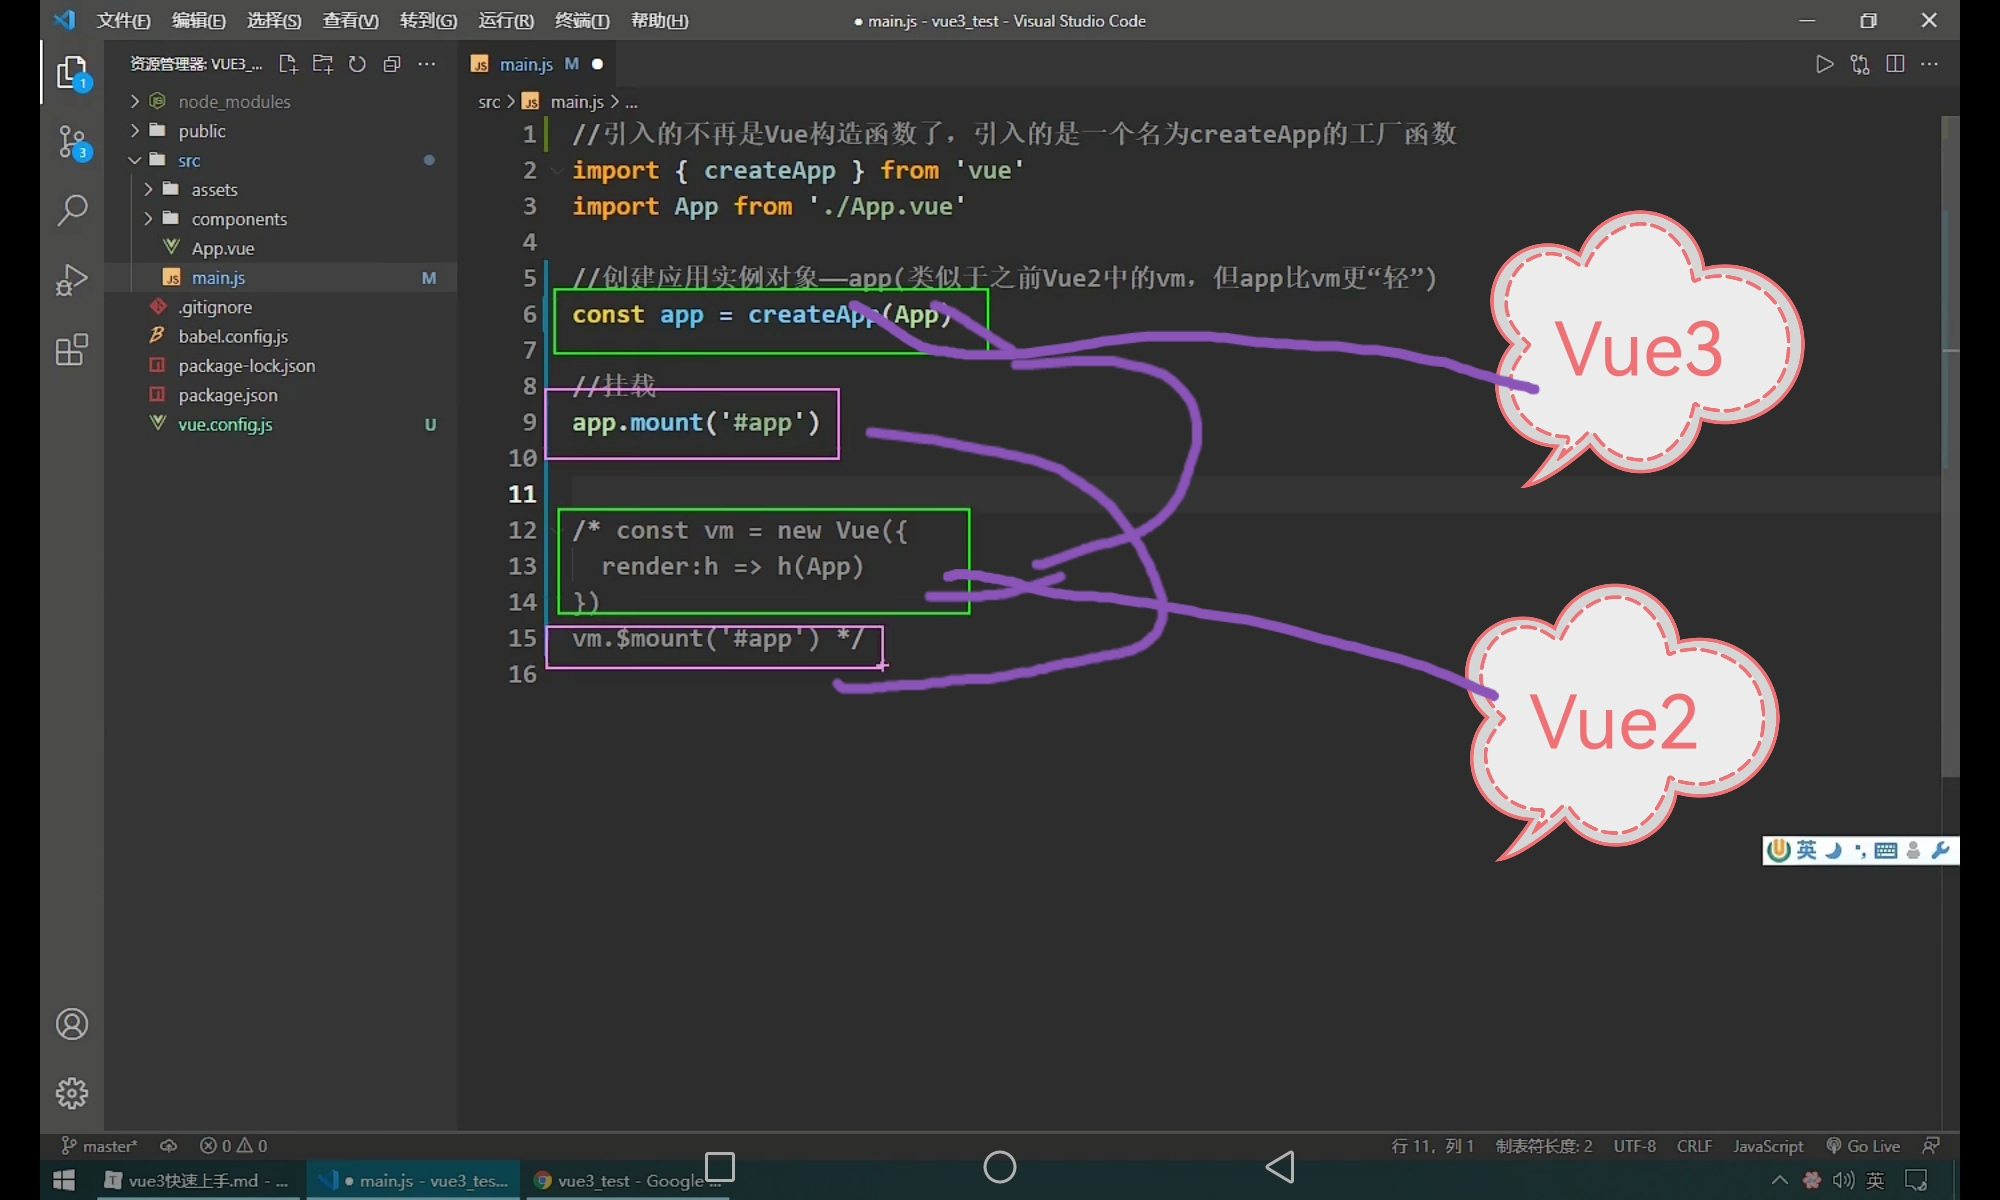Open the Extensions view

72,350
